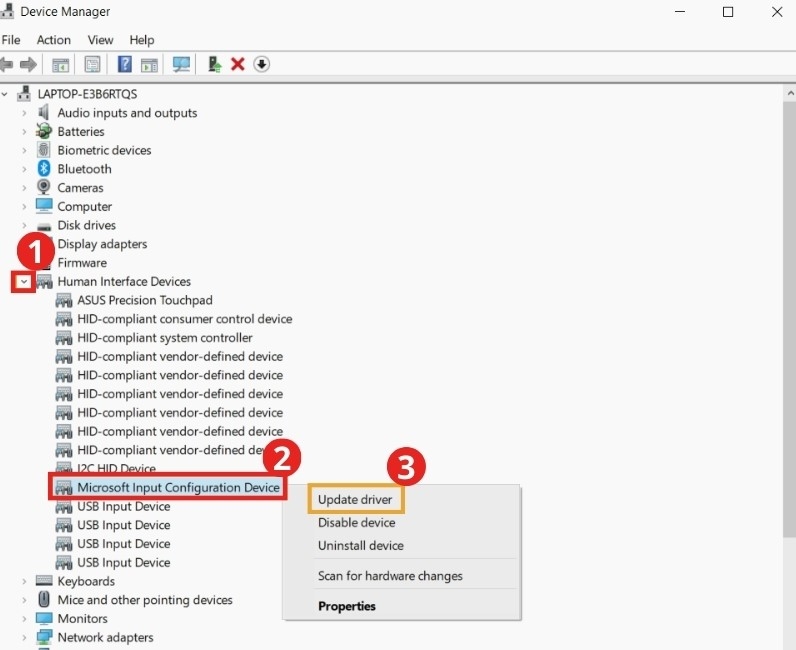Viewport: 796px width, 650px height.
Task: Click the Keyboards category icon
Action: tap(44, 580)
